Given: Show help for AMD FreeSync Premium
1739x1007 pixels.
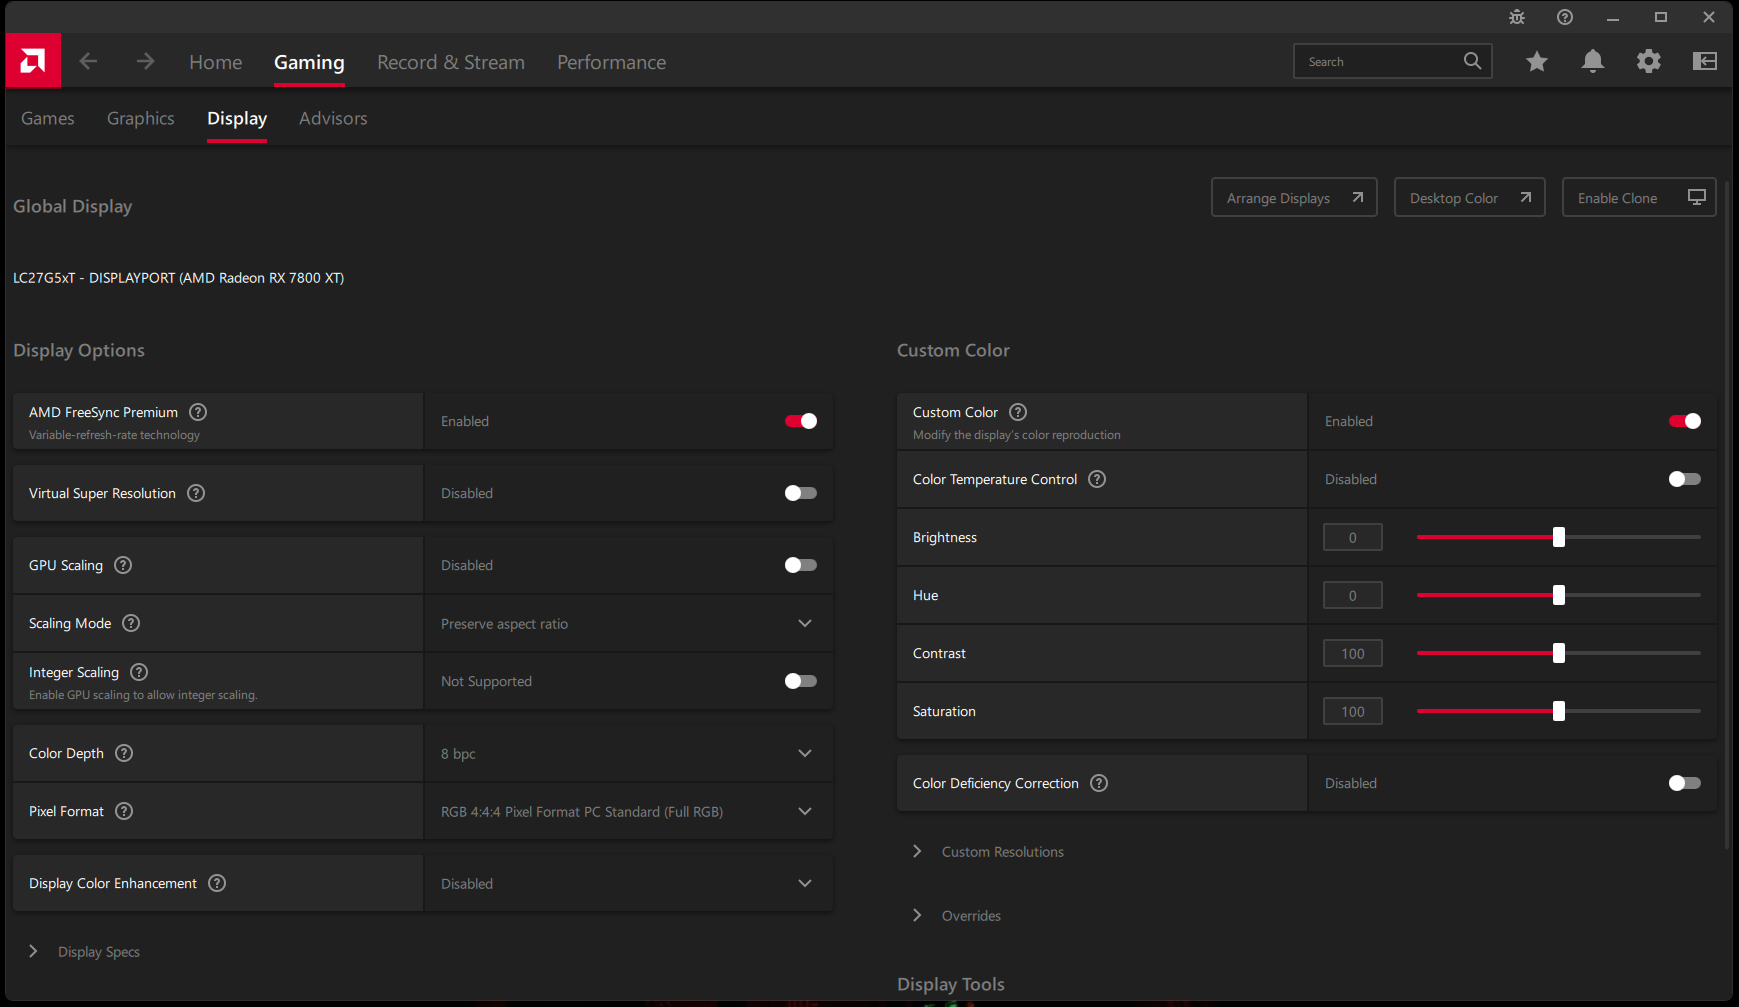Looking at the screenshot, I should [x=198, y=412].
